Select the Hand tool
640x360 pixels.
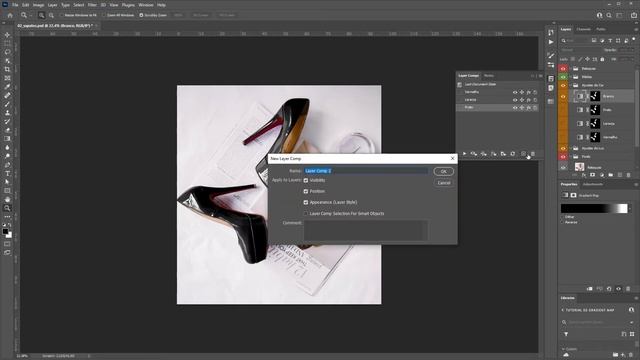pos(7,200)
